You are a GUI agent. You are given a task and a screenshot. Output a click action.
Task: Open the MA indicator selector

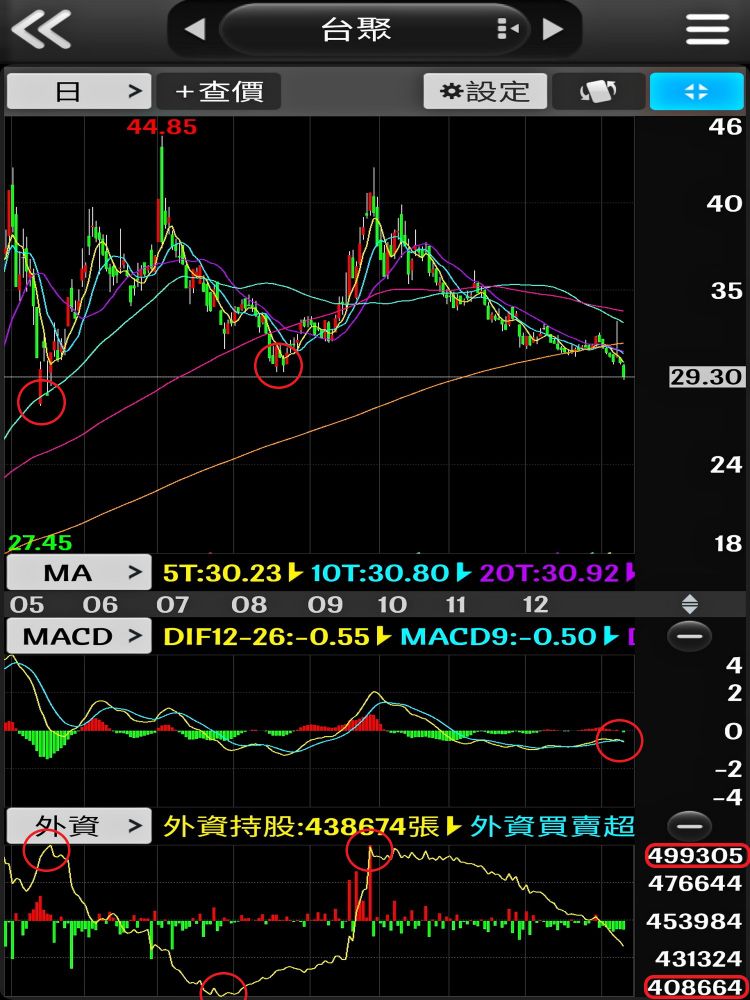click(x=79, y=573)
